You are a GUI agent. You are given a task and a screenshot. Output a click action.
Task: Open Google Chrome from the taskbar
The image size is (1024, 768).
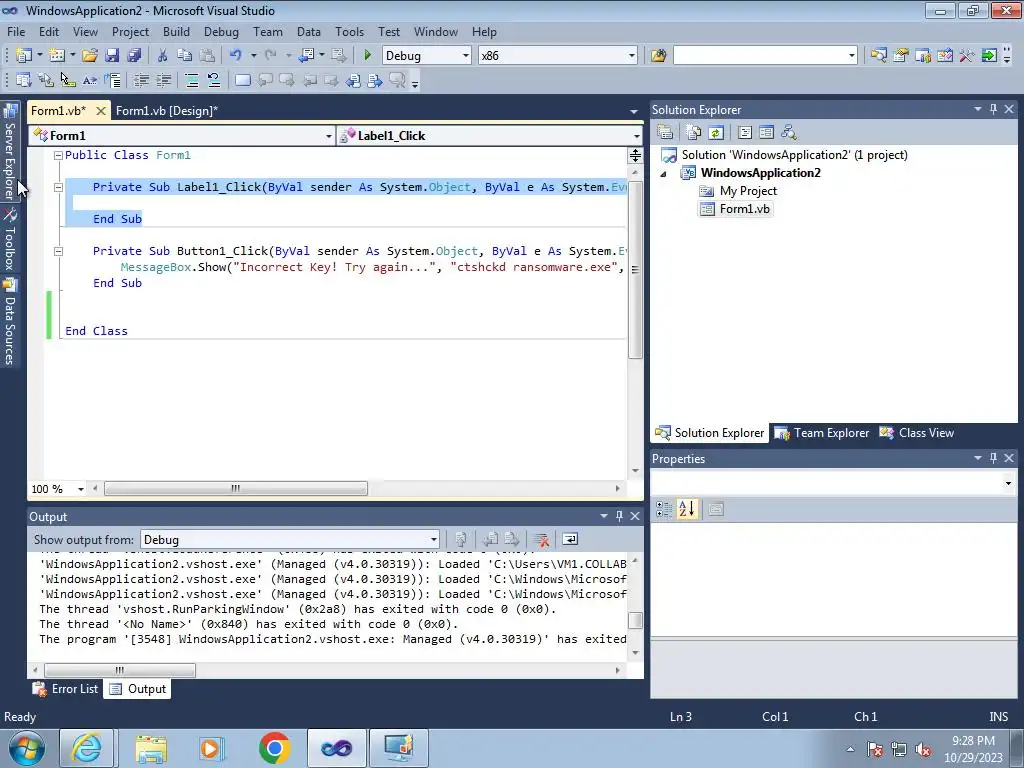[274, 748]
